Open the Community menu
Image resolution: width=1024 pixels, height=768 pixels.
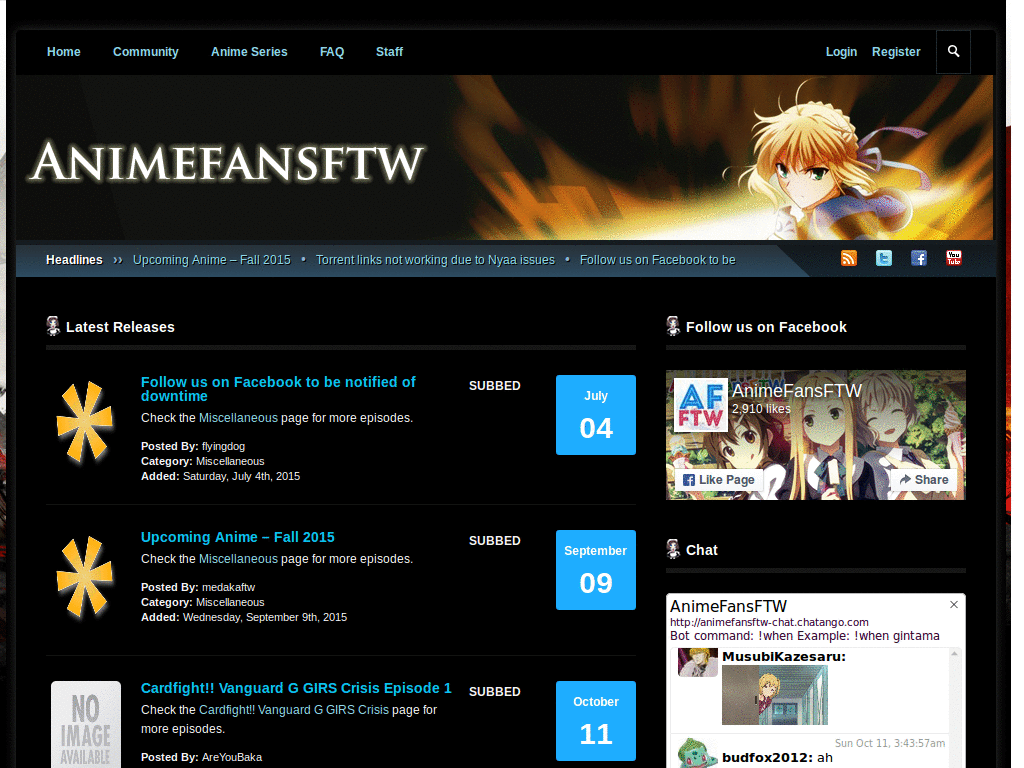146,52
